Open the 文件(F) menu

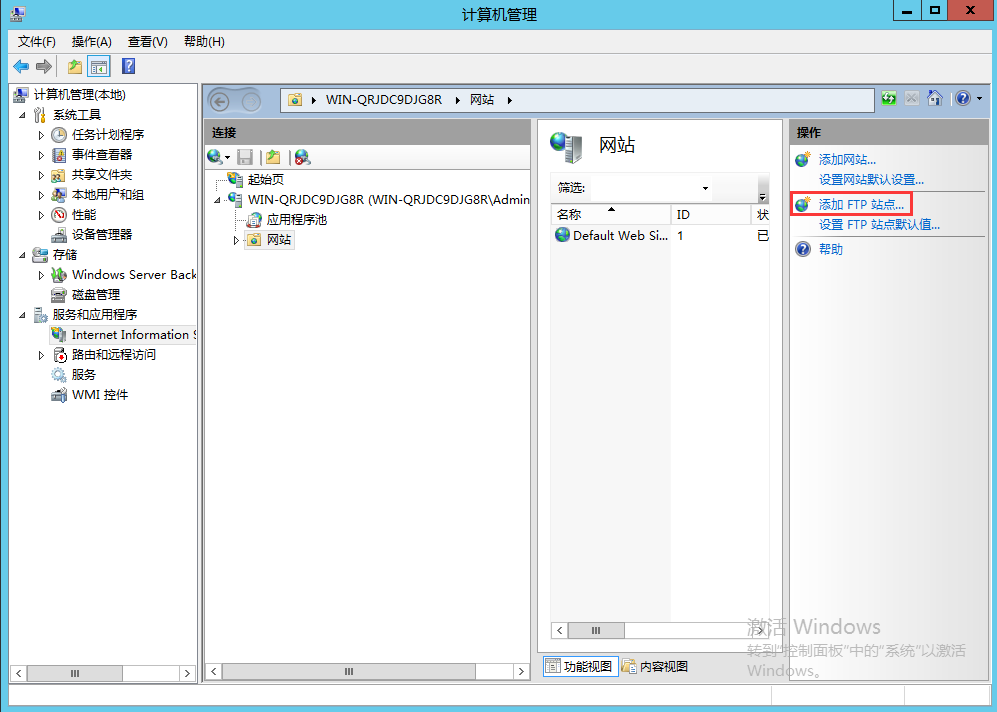(37, 42)
